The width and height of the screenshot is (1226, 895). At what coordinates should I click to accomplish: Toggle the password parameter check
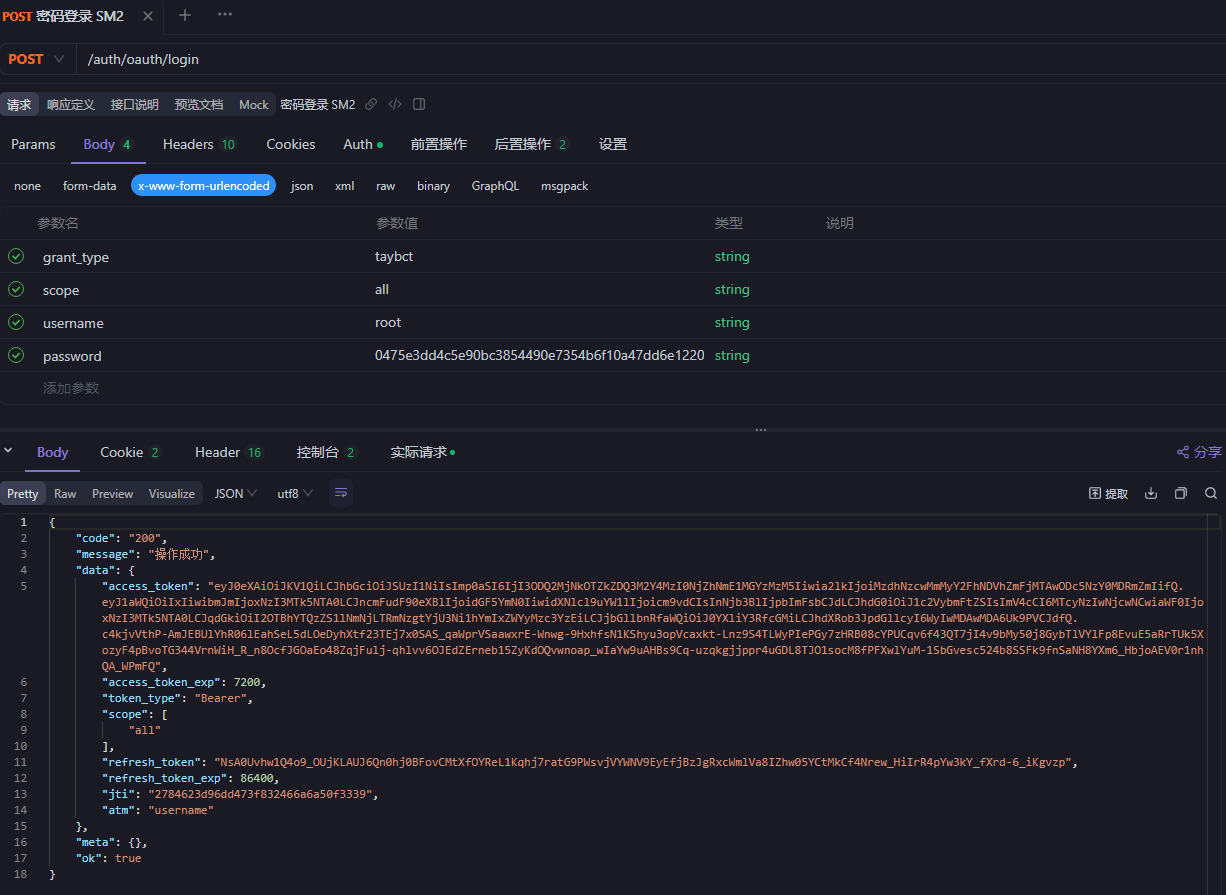click(x=16, y=355)
